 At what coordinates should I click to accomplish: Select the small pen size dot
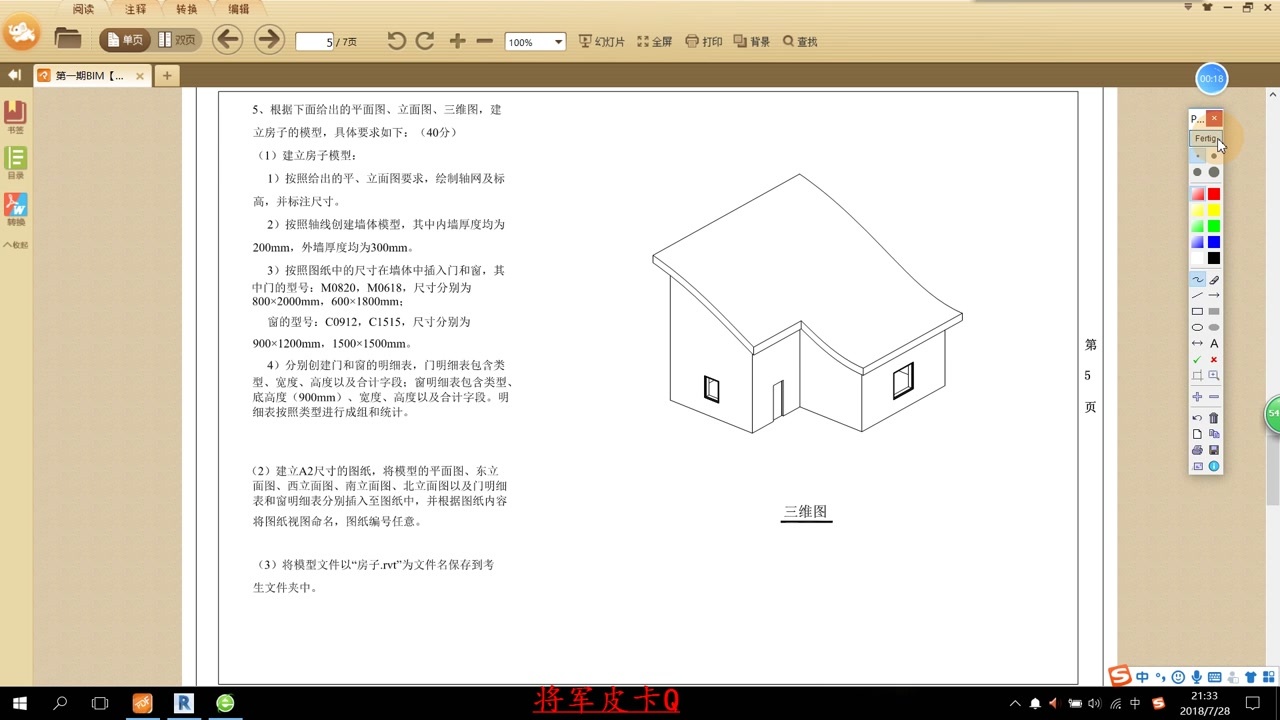tap(1197, 156)
